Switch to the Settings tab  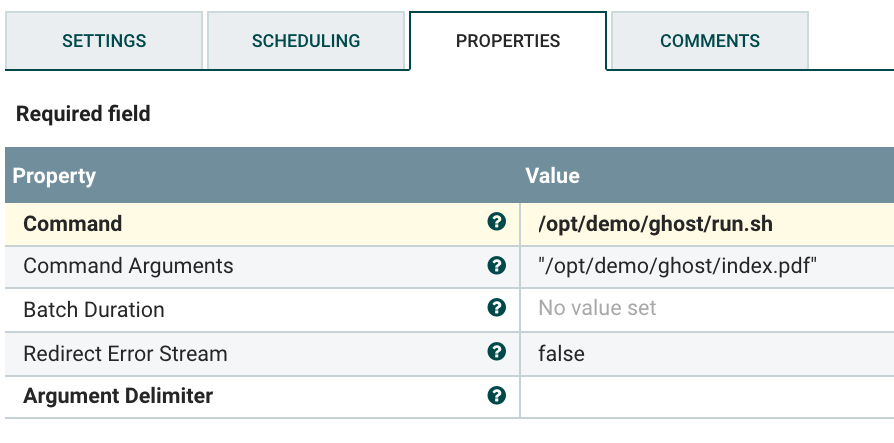coord(104,41)
